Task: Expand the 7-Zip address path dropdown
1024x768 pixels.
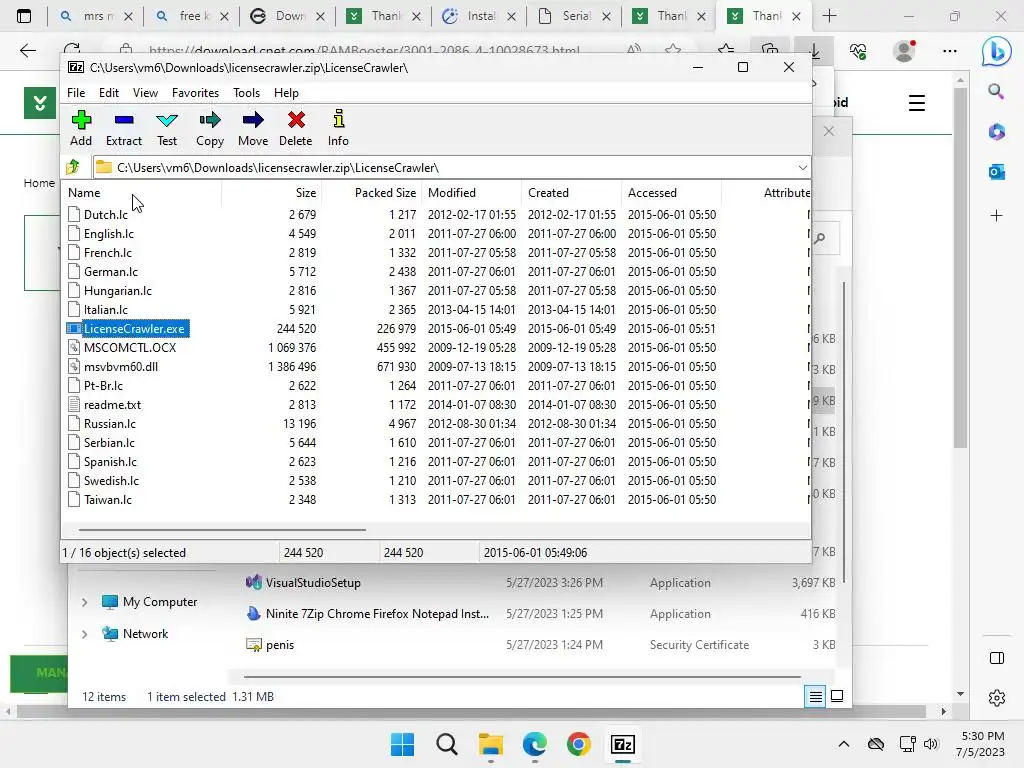Action: click(x=802, y=167)
